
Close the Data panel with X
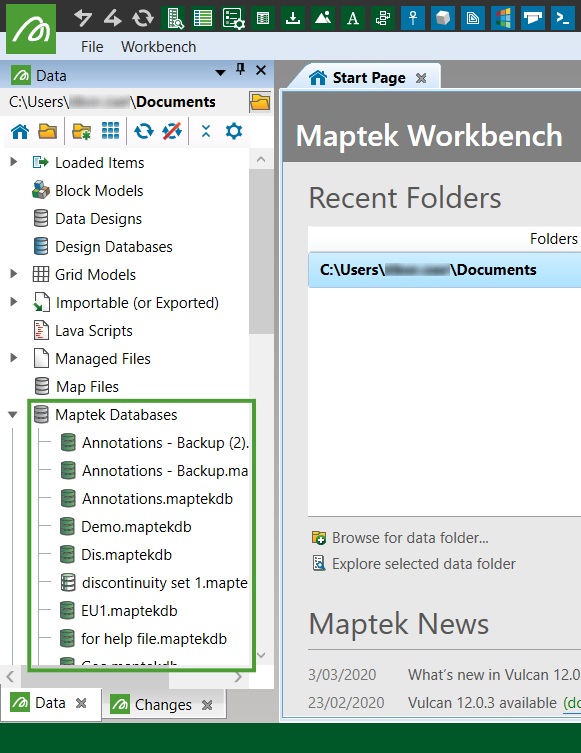tap(261, 71)
